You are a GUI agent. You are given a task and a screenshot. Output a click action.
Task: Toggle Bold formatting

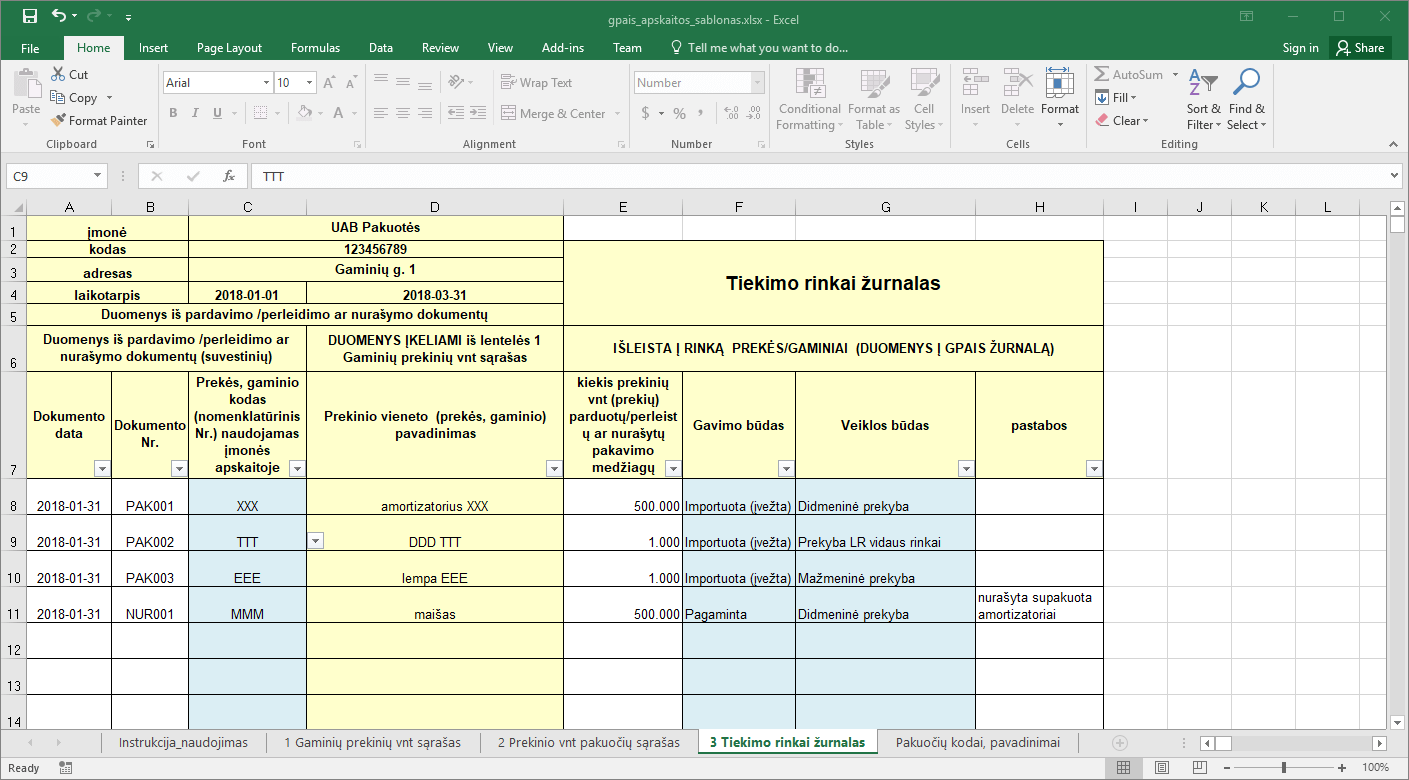pos(173,113)
